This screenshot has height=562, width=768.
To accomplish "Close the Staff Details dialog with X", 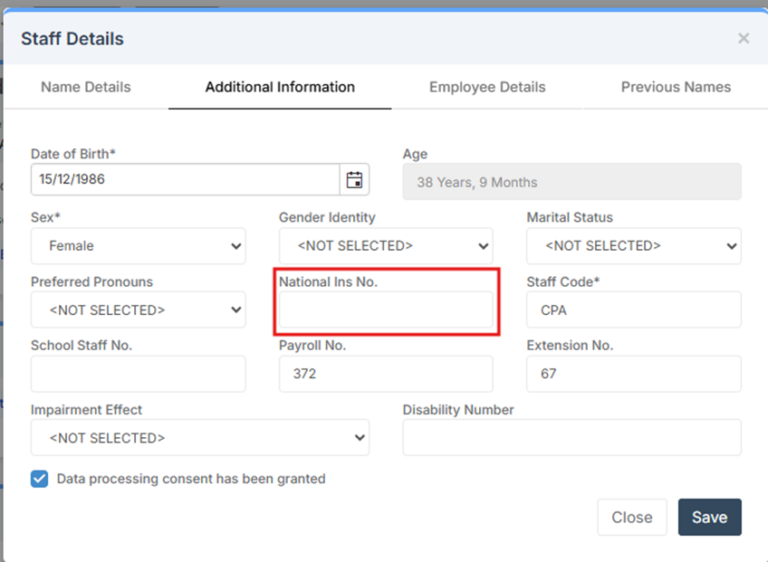I will point(743,38).
